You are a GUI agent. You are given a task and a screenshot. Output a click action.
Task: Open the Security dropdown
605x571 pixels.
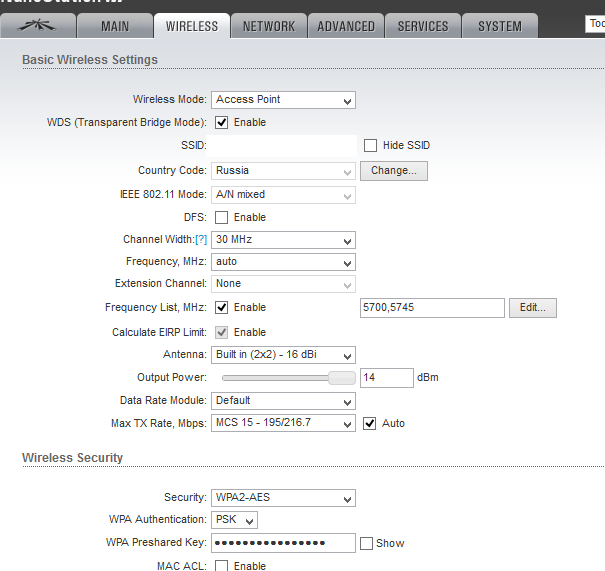click(x=283, y=498)
